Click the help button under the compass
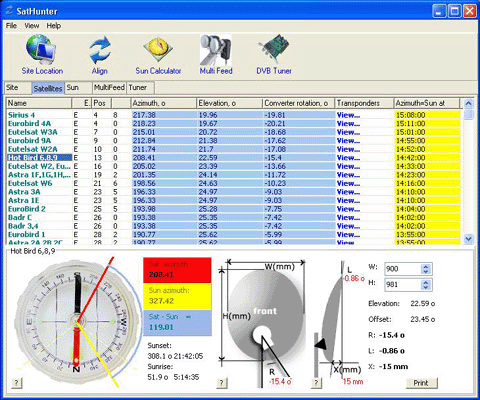 pos(17,382)
